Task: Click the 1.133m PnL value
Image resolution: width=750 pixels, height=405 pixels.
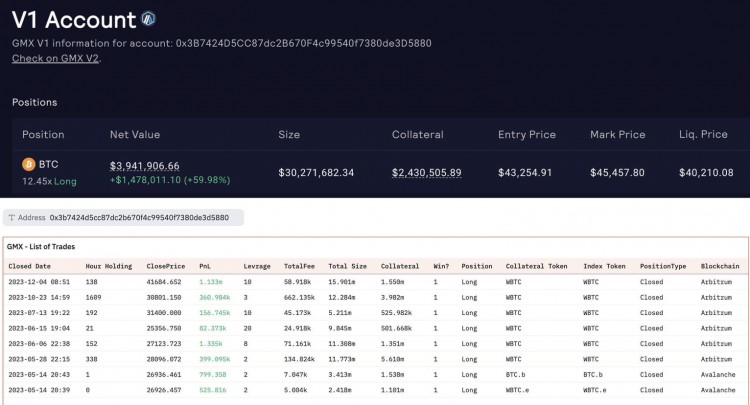Action: 210,282
